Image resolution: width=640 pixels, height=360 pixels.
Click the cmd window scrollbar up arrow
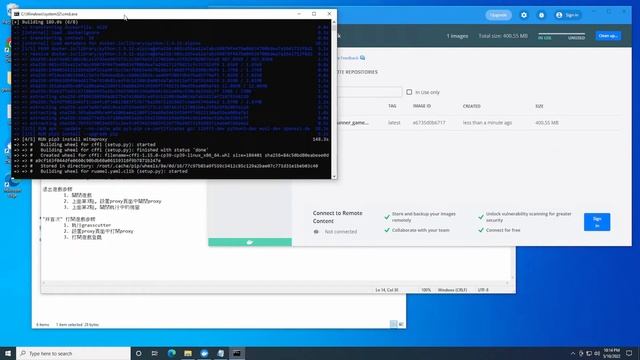[x=334, y=22]
